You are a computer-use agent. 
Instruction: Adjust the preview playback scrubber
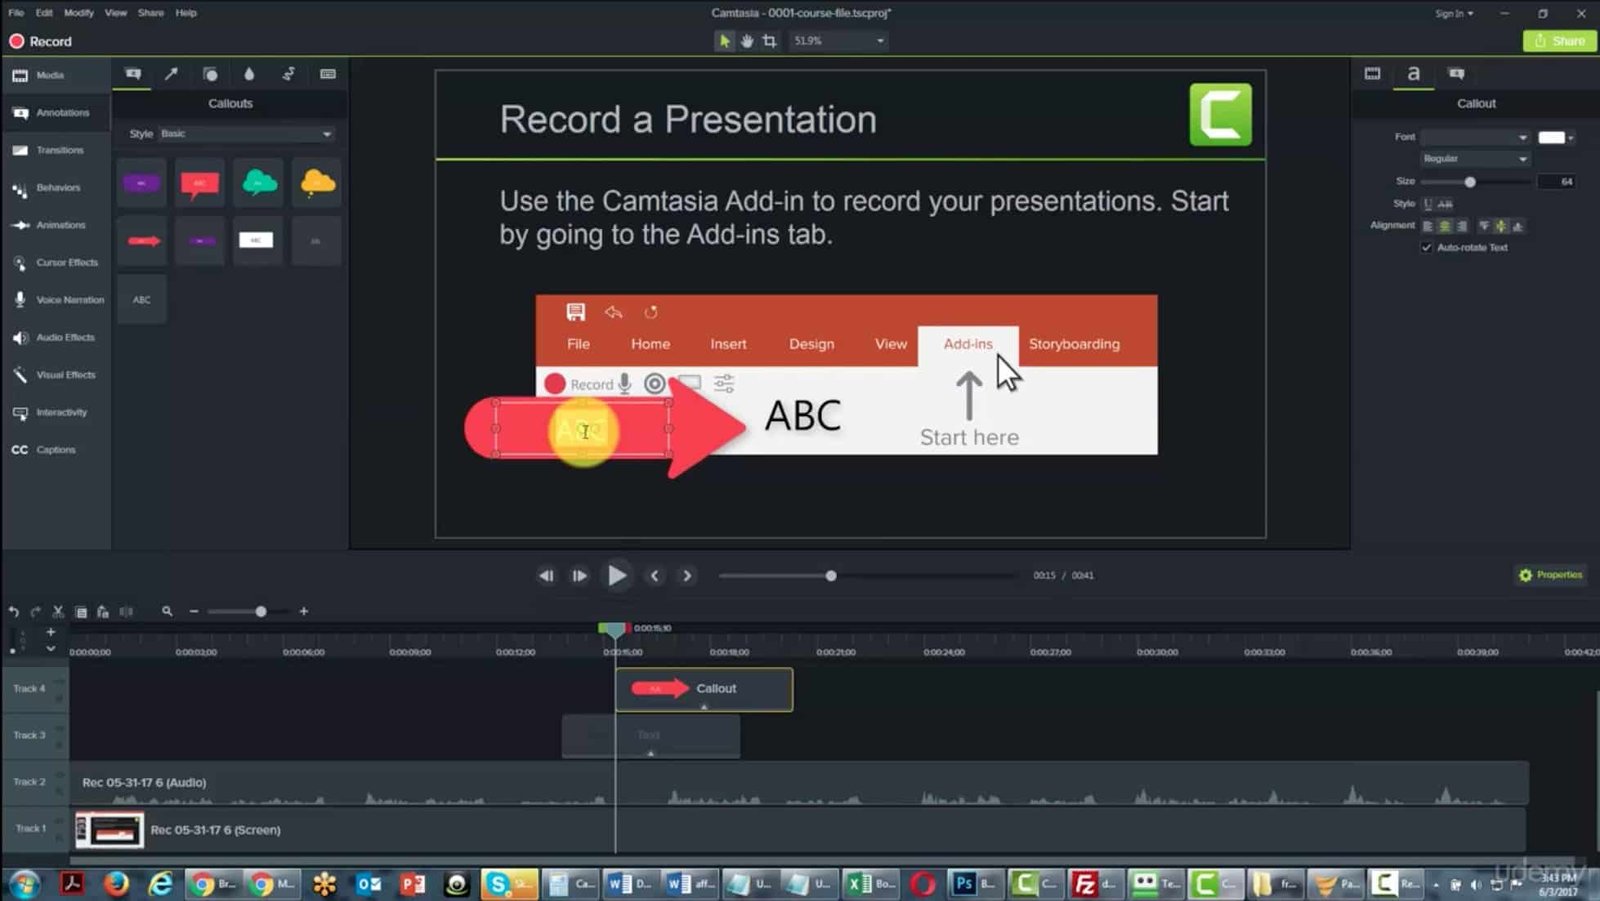pyautogui.click(x=831, y=576)
